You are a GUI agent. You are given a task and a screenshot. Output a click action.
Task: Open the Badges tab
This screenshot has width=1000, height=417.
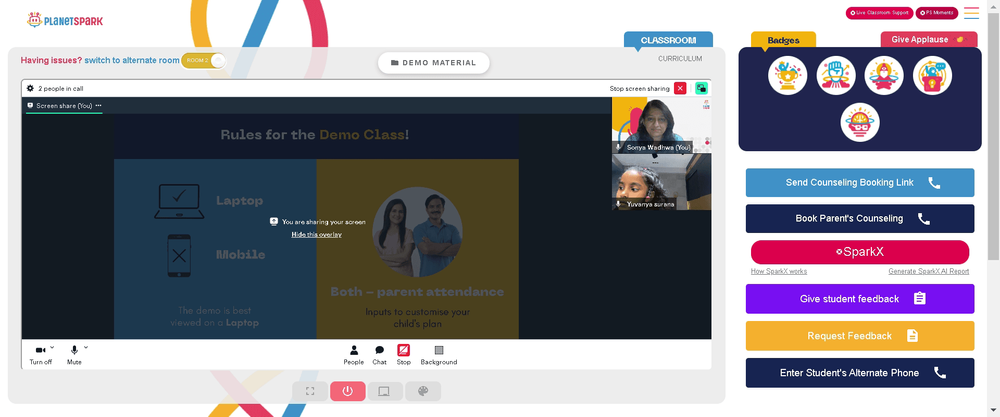click(x=783, y=40)
